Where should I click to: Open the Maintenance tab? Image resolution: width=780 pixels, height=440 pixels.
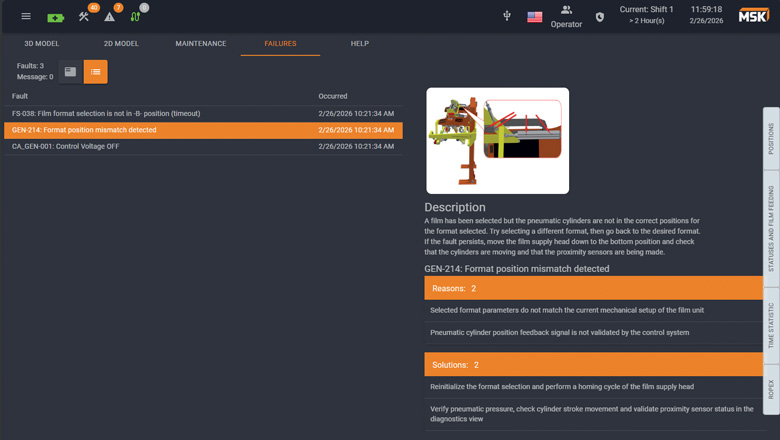(x=201, y=44)
